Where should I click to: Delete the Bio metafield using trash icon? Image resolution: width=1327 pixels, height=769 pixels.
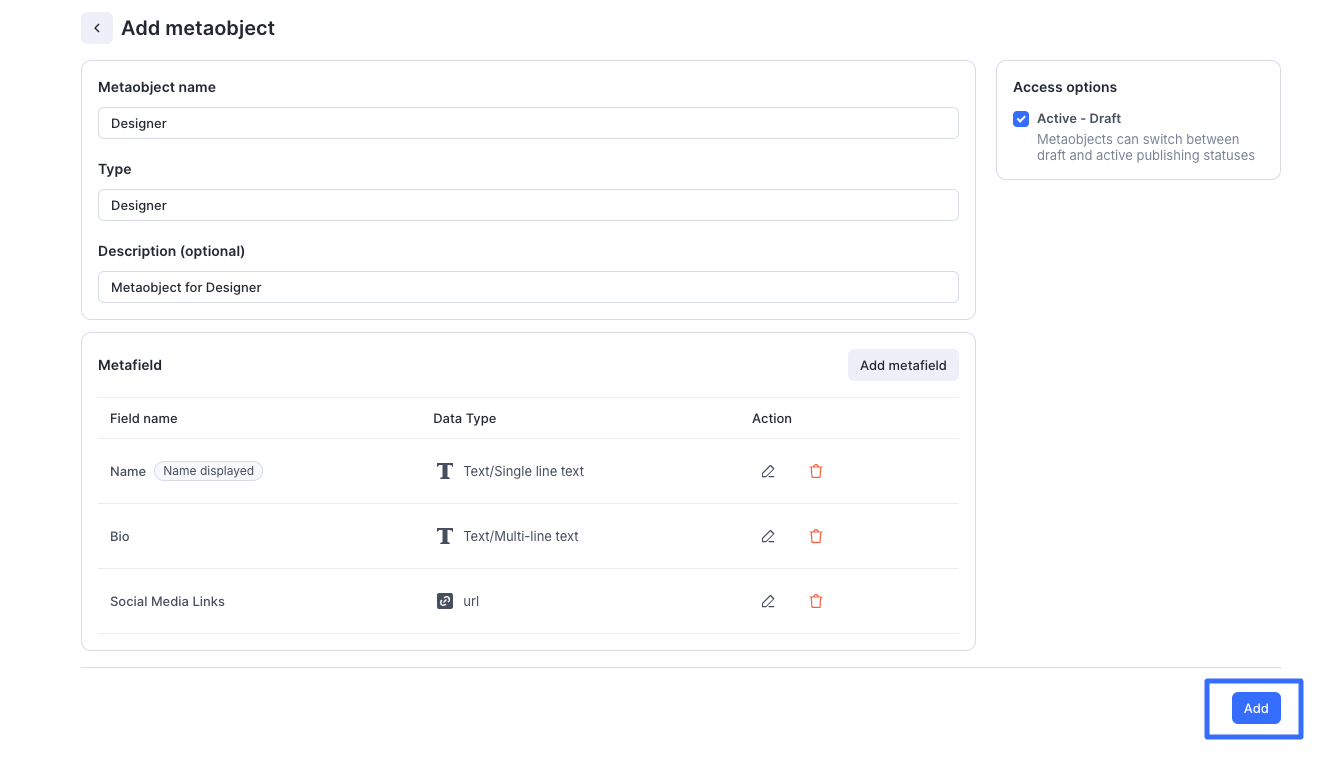click(x=816, y=536)
